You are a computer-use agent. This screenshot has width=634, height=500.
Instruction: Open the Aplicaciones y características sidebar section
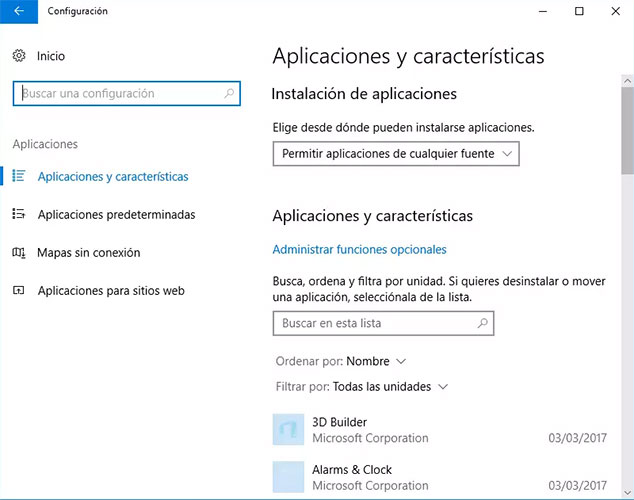coord(113,177)
